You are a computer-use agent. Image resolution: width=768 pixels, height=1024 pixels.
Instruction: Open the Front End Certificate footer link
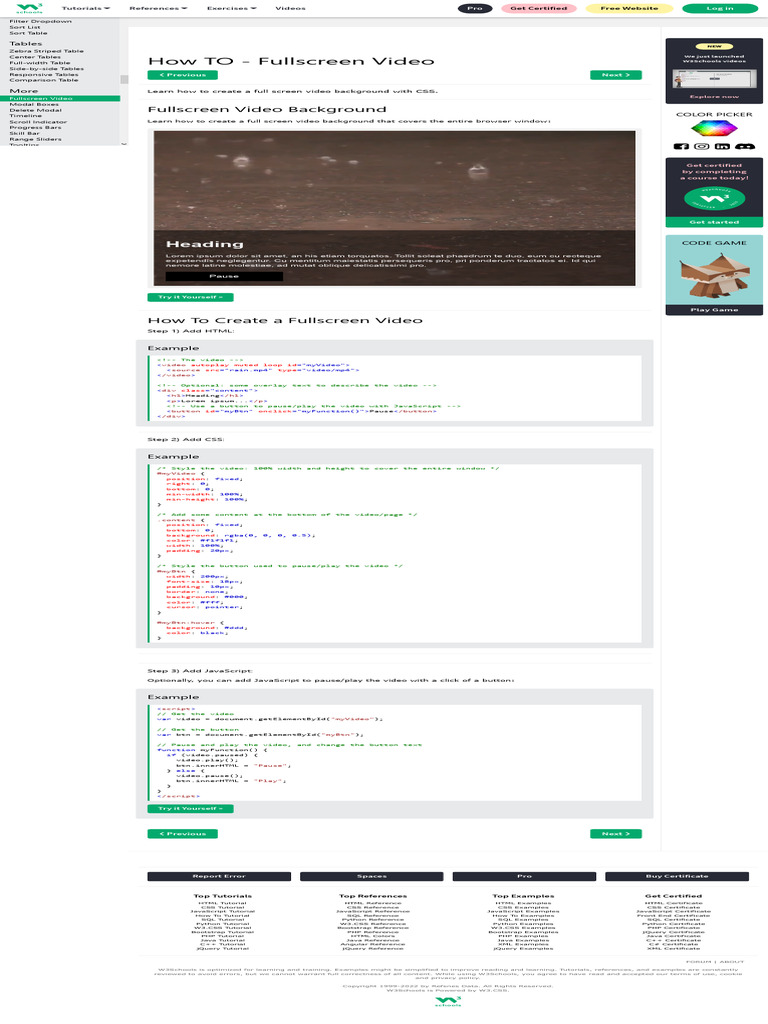tap(673, 916)
